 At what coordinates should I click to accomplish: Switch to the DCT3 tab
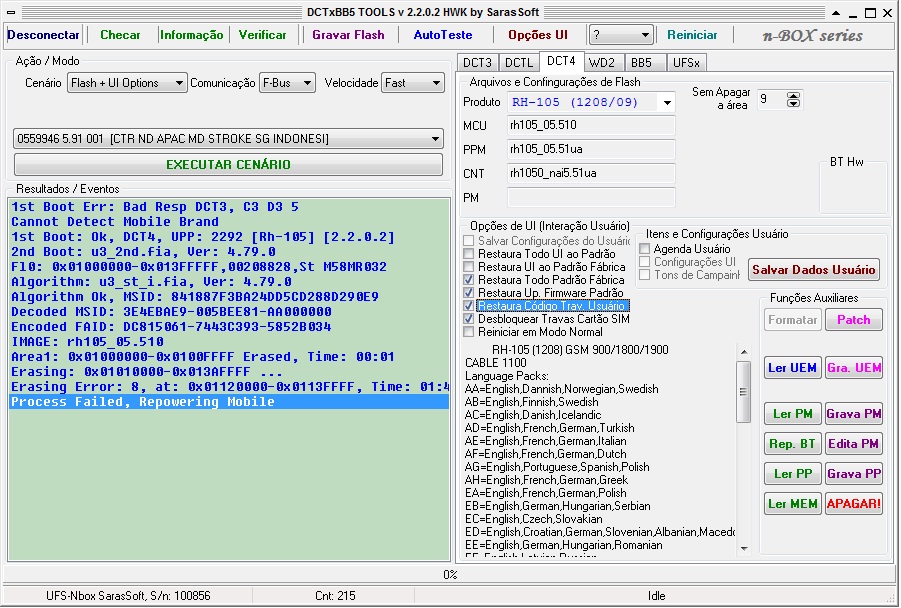tap(478, 63)
